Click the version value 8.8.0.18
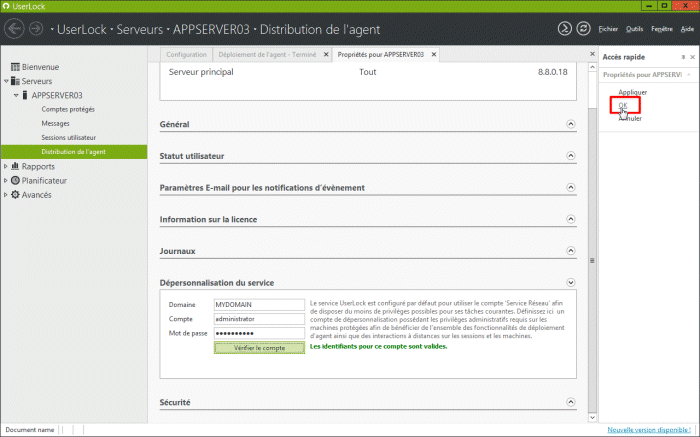This screenshot has height=437, width=700. (553, 72)
